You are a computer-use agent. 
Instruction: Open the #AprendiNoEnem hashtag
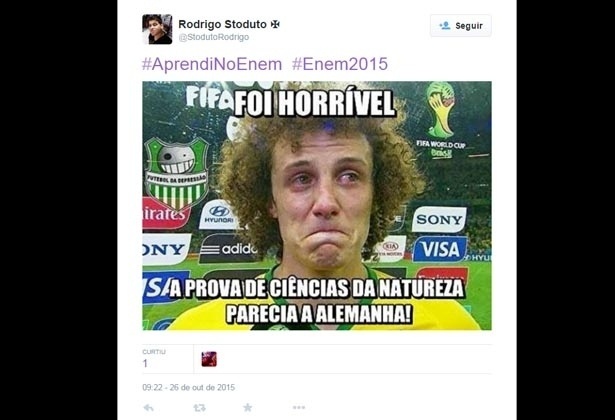[x=212, y=64]
